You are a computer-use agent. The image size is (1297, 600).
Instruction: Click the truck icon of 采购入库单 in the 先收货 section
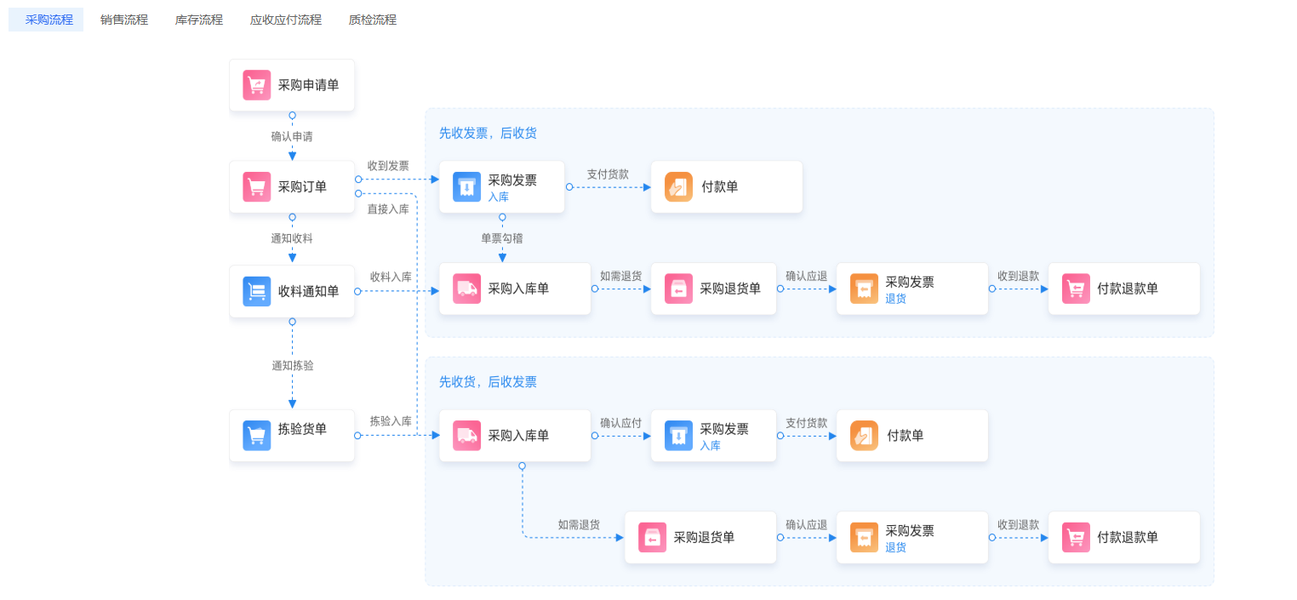coord(467,436)
